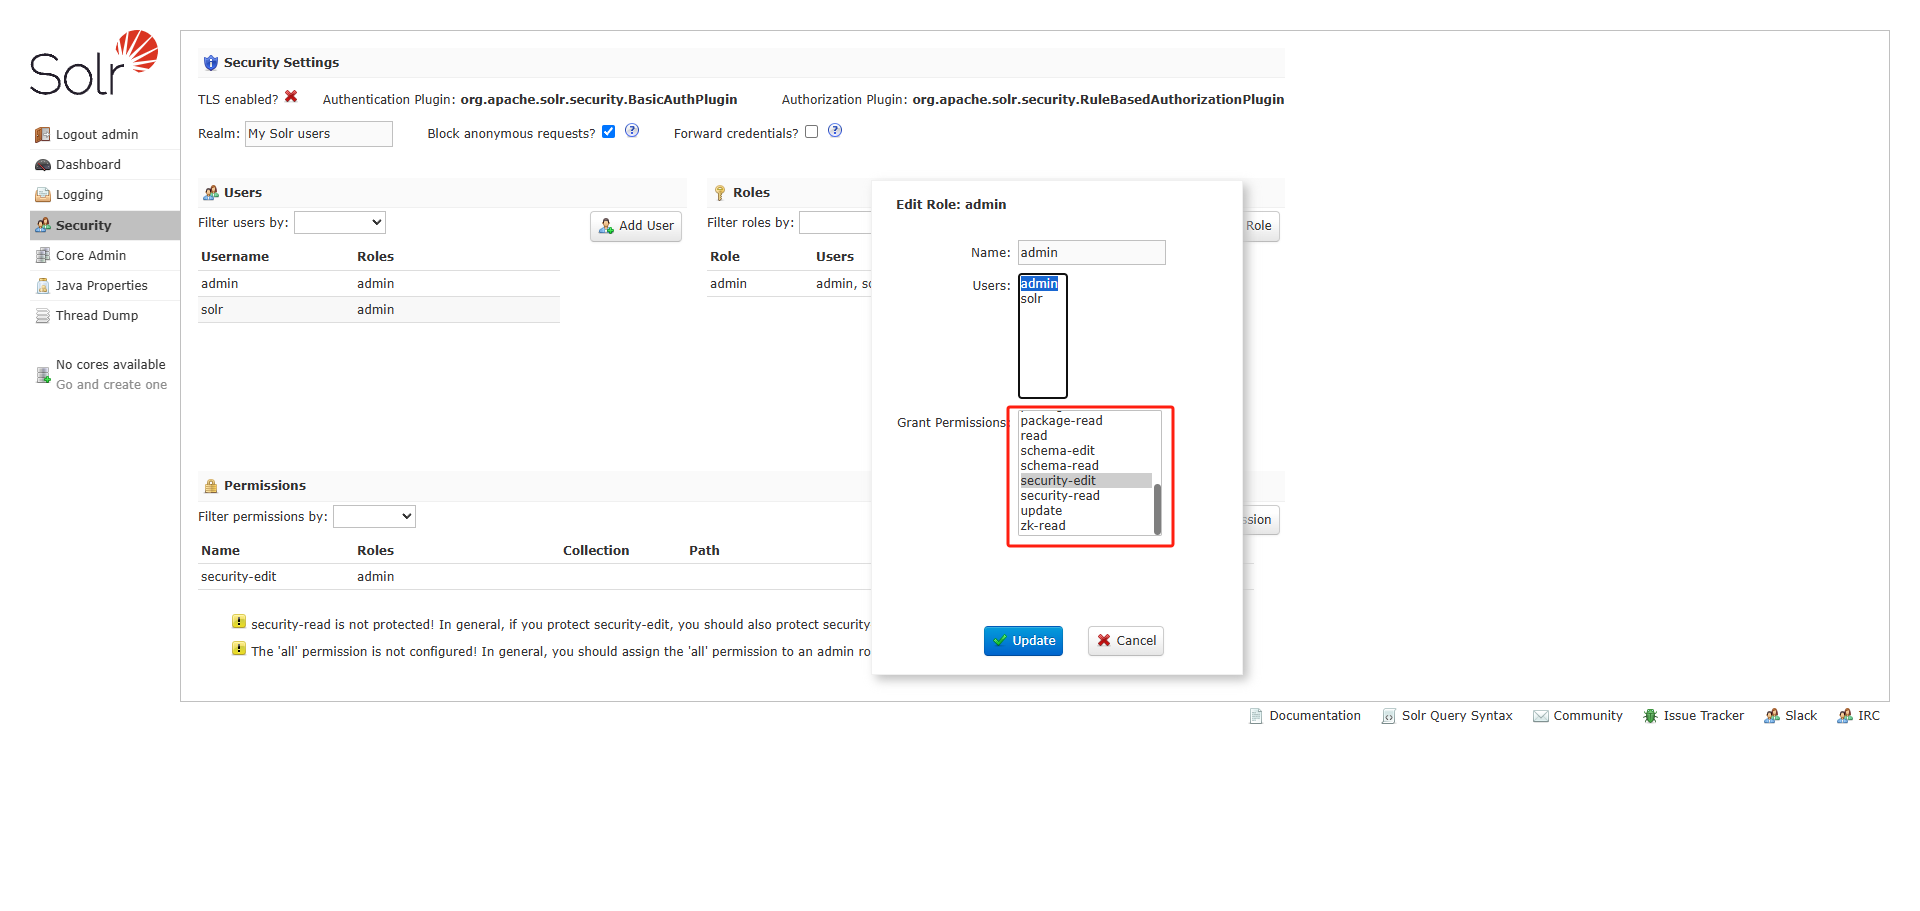Image resolution: width=1920 pixels, height=911 pixels.
Task: Click the Documentation page icon
Action: tap(1255, 716)
